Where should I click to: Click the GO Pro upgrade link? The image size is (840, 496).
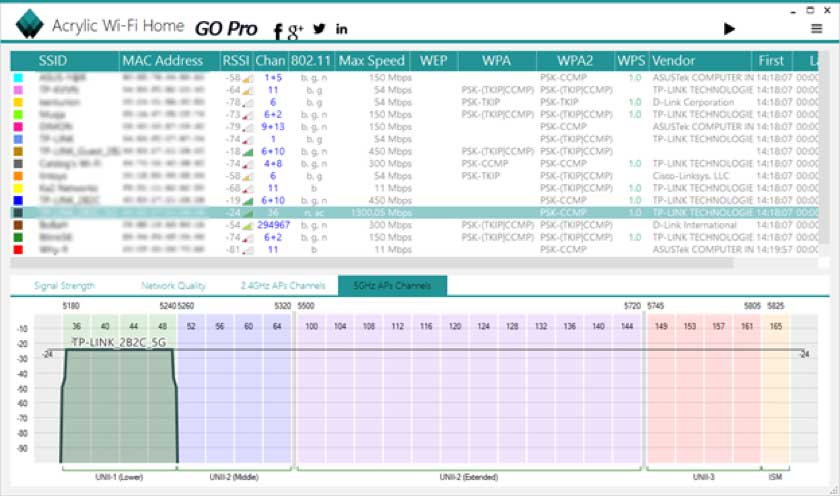coord(226,29)
